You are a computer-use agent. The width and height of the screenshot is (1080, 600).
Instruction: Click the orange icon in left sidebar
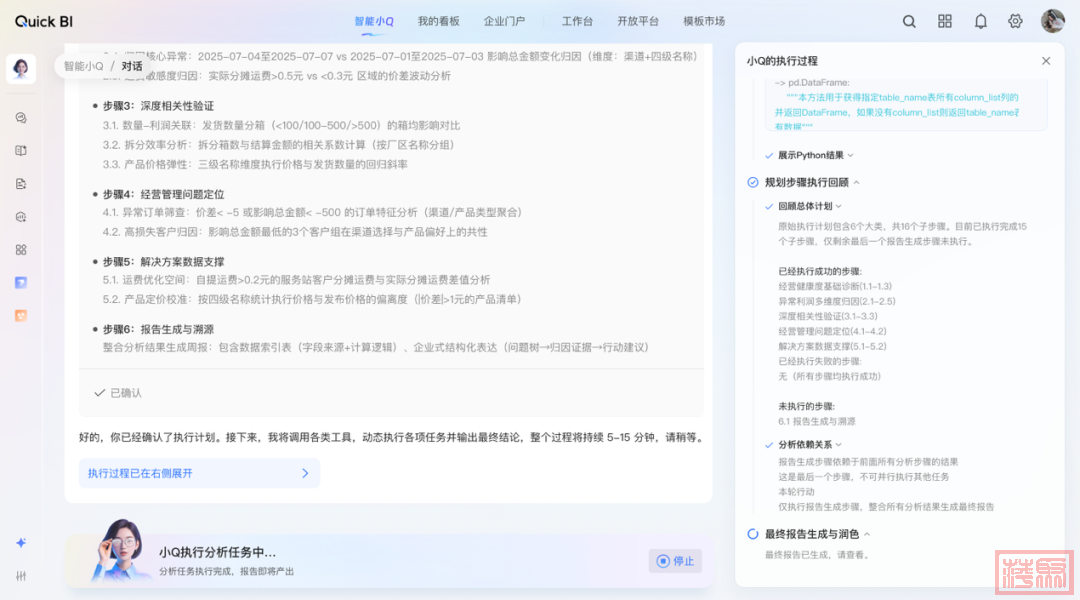(21, 315)
